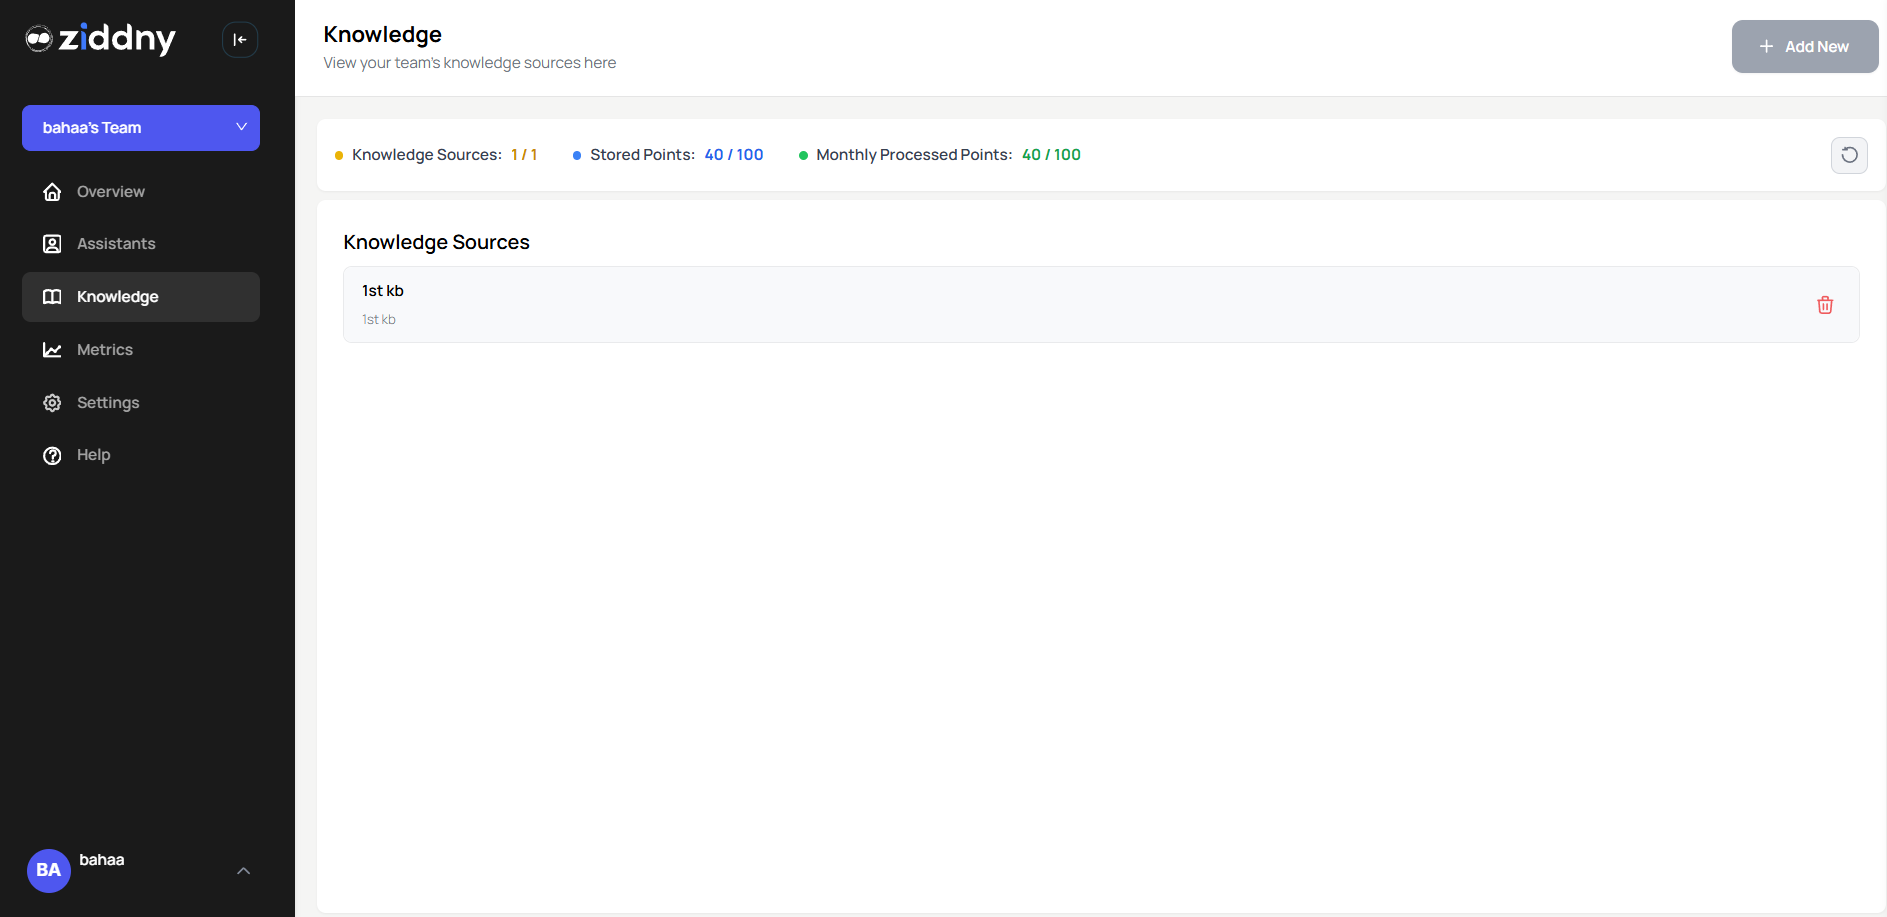Click the green Monthly Processed Points dot

804,155
